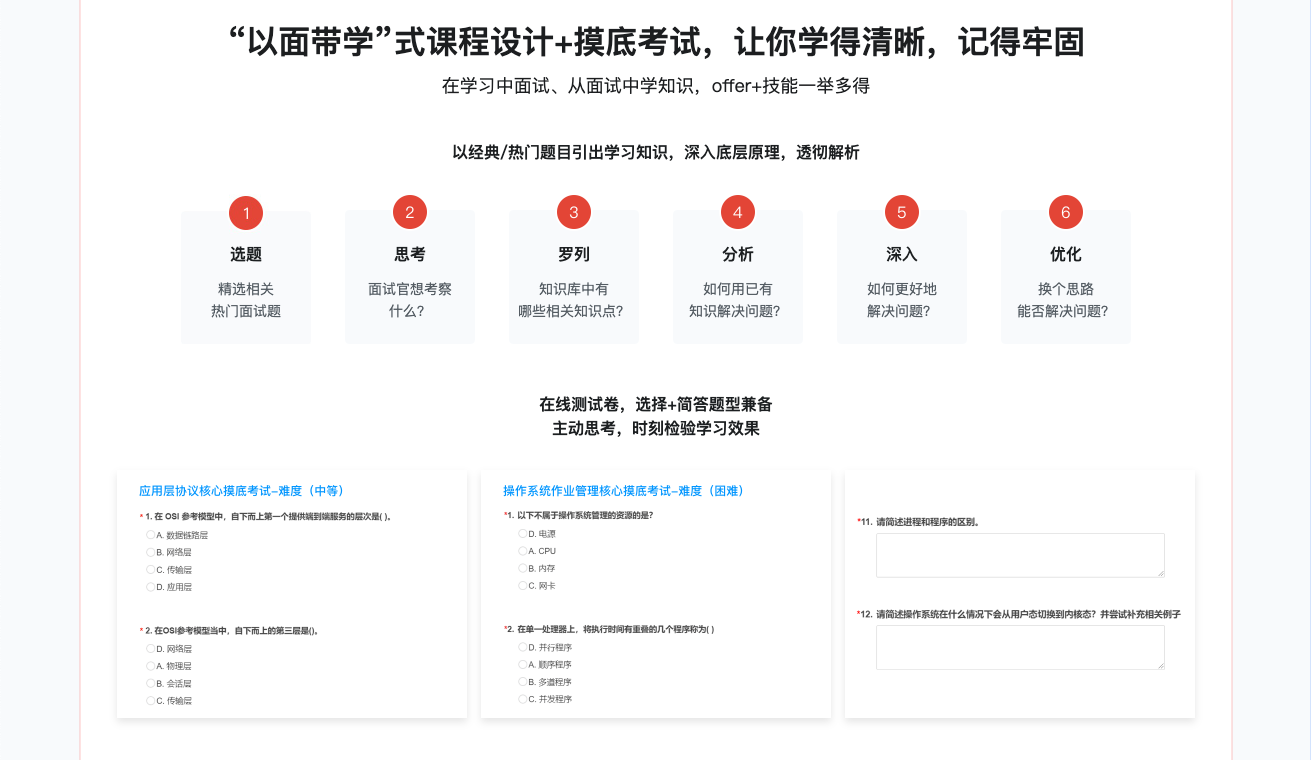This screenshot has width=1311, height=760.
Task: Click the 选题 step card heading
Action: [x=246, y=254]
